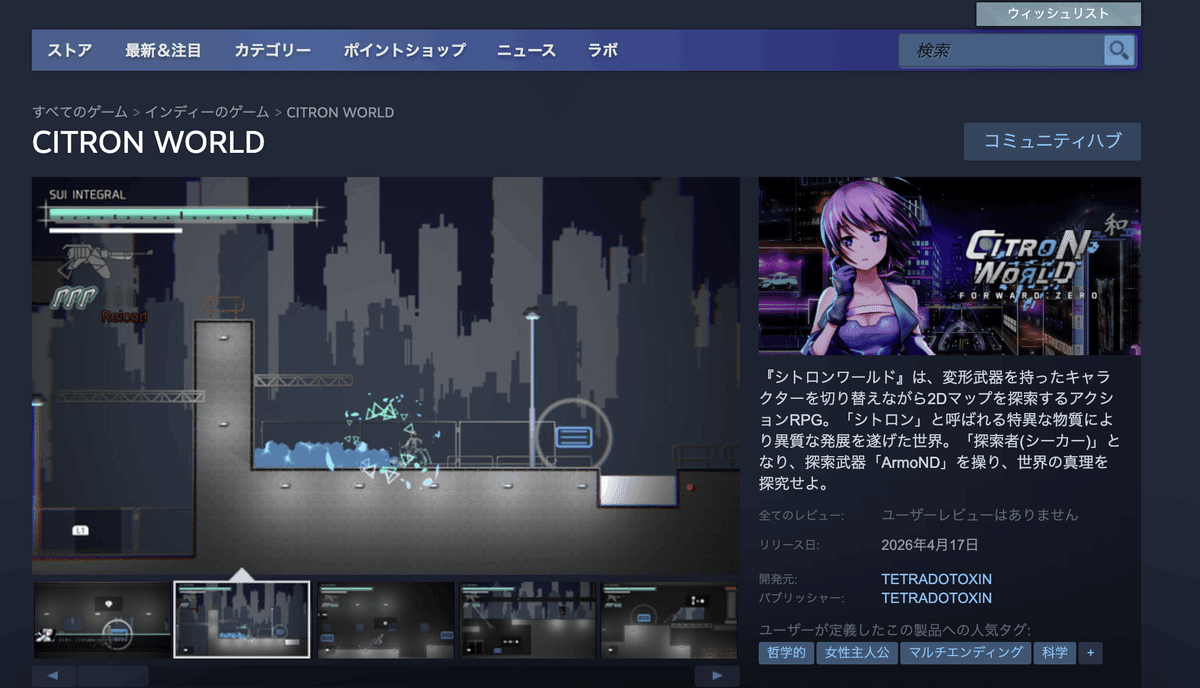Select the 女性主人公 tag

(855, 653)
